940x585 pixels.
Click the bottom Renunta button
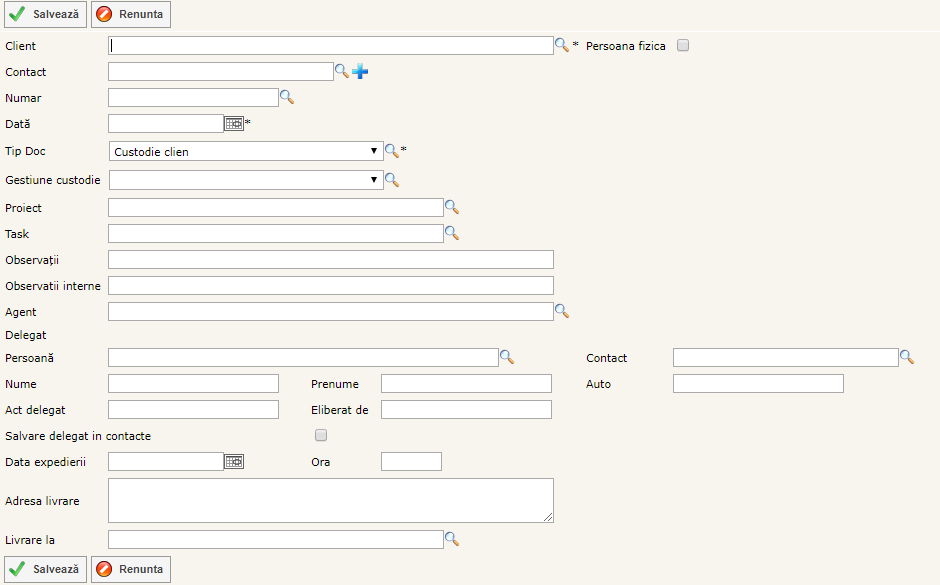tap(131, 569)
